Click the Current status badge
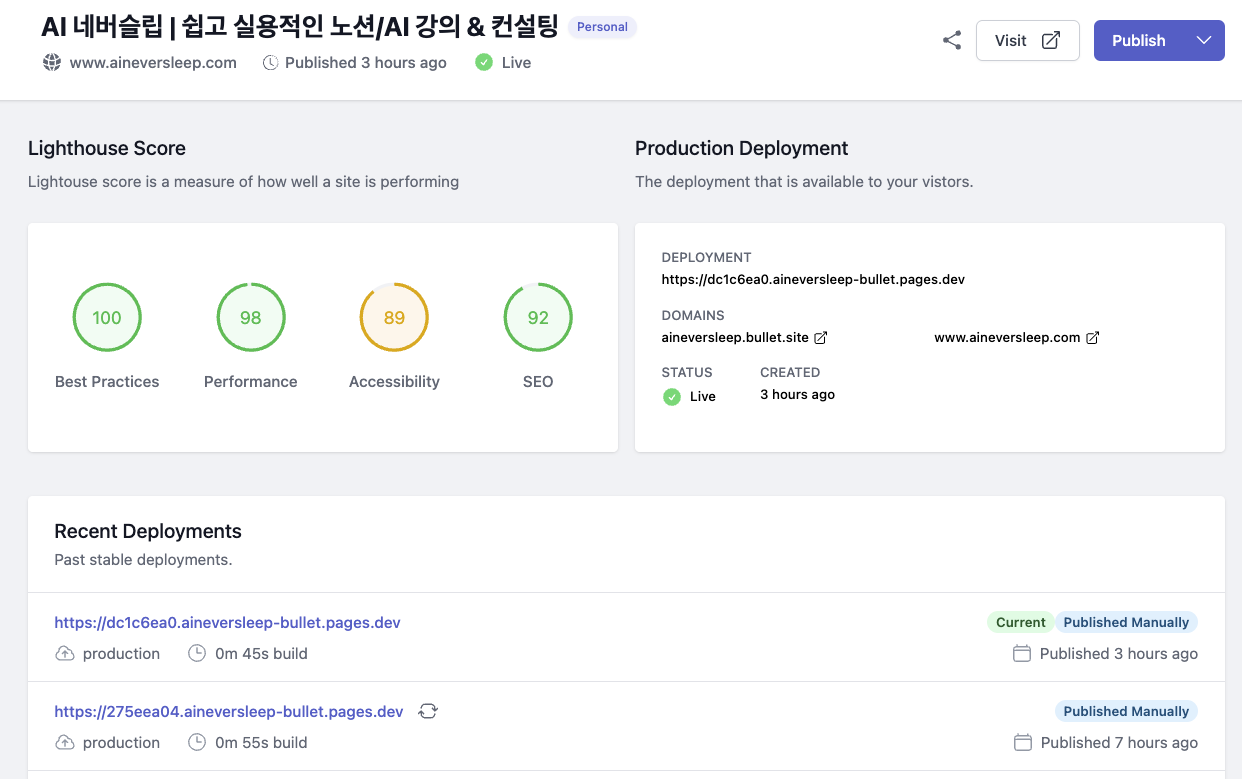 1020,623
